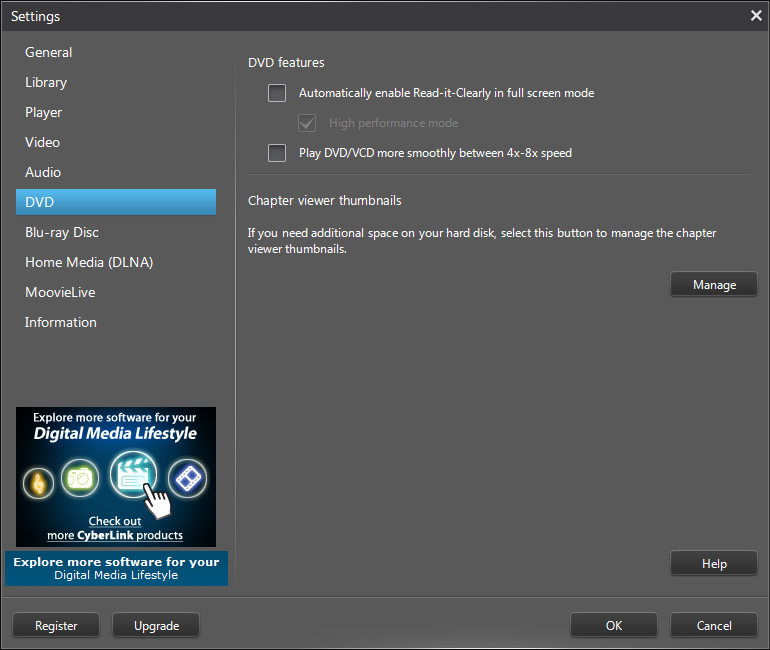Confirm settings with the OK button
This screenshot has width=770, height=650.
[x=614, y=626]
